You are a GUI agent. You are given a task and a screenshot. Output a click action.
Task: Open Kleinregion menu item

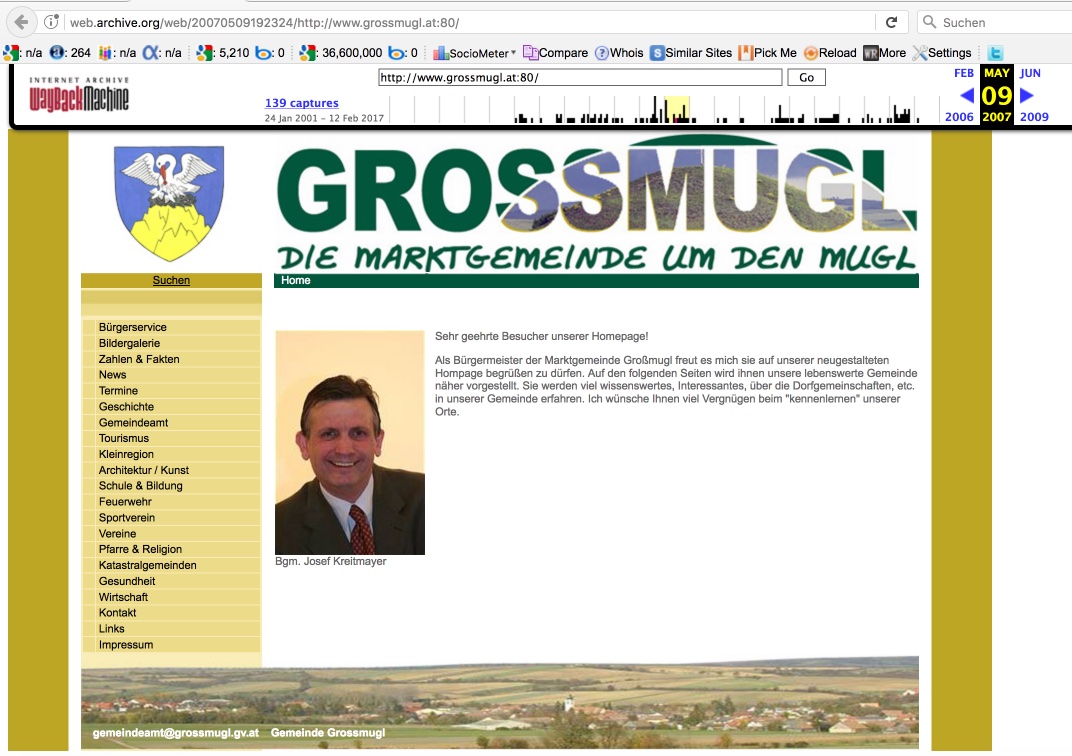(x=126, y=454)
